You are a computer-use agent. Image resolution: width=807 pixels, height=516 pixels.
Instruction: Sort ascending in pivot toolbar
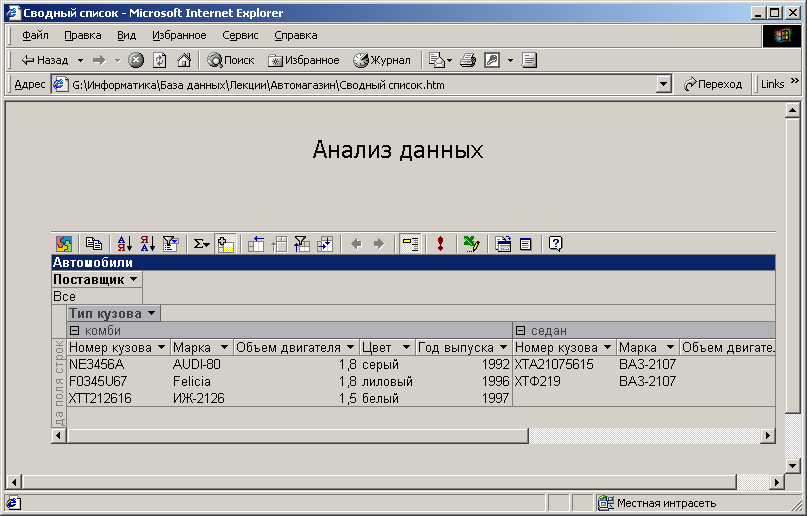(x=125, y=243)
